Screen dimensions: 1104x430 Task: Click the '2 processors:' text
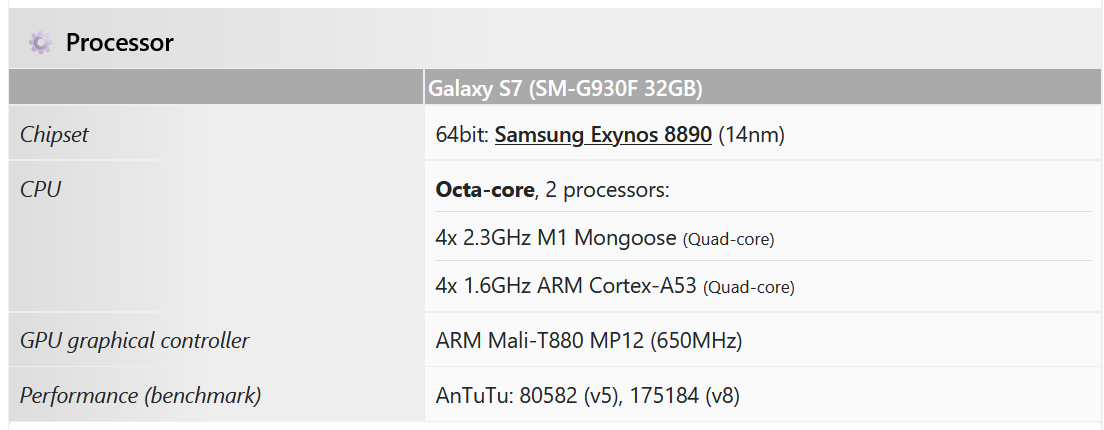pos(607,190)
